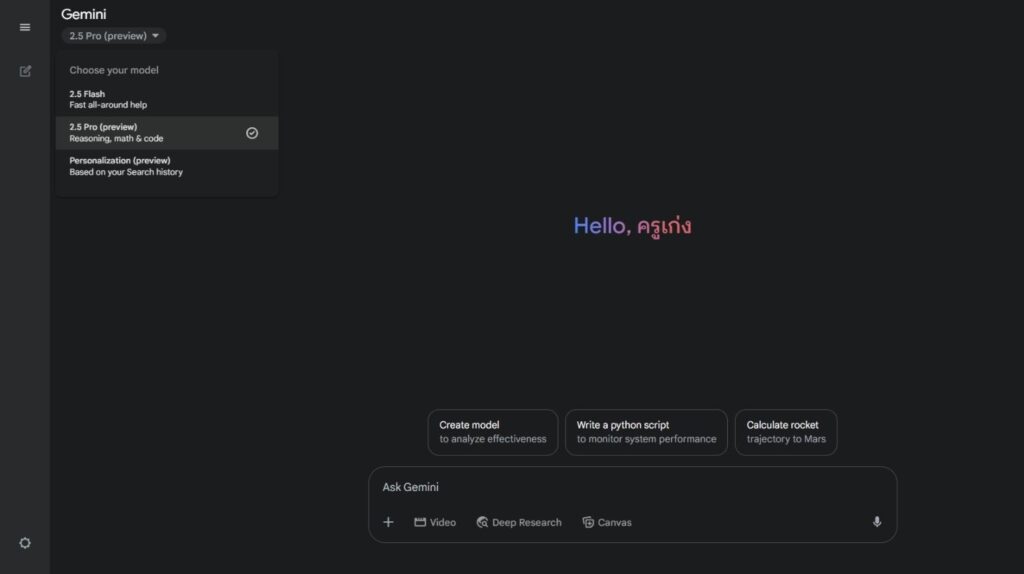Click the Gemini title at top
The width and height of the screenshot is (1024, 574).
click(x=84, y=14)
